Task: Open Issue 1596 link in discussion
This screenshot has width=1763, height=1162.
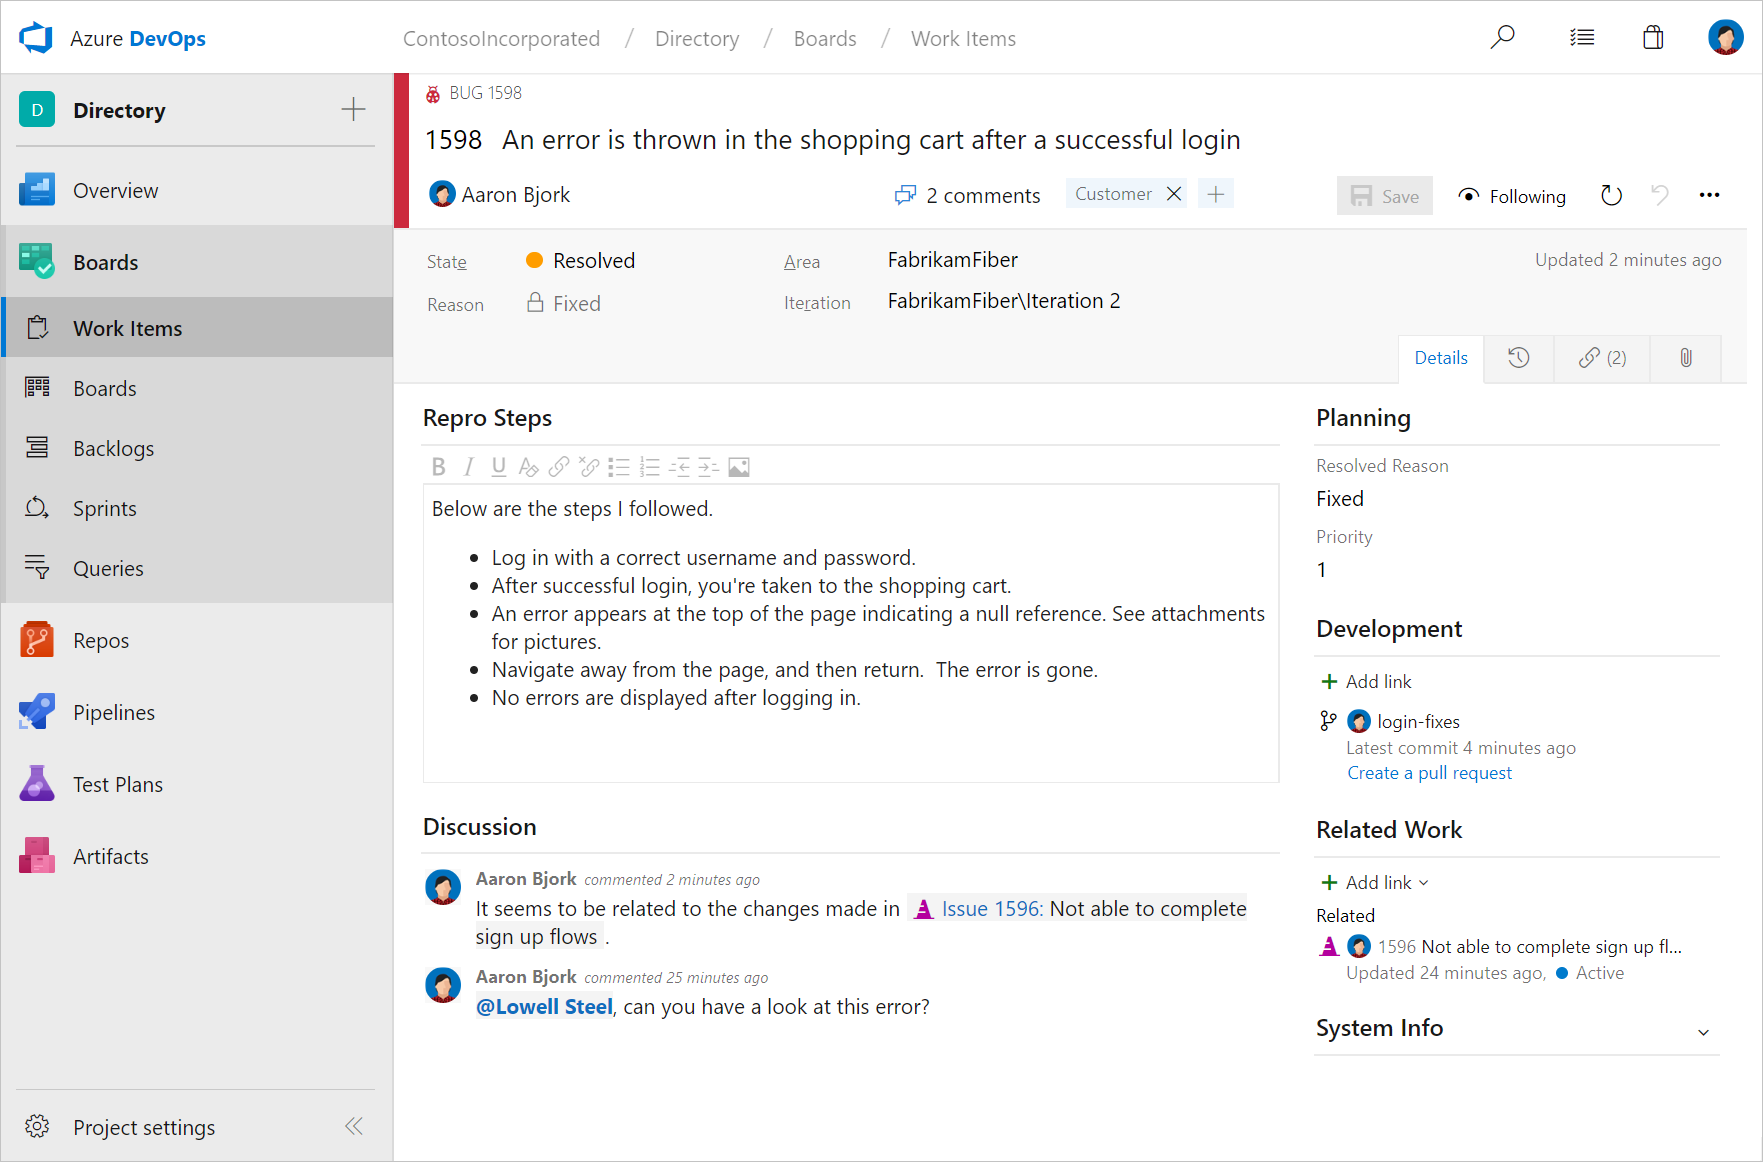Action: pyautogui.click(x=992, y=908)
